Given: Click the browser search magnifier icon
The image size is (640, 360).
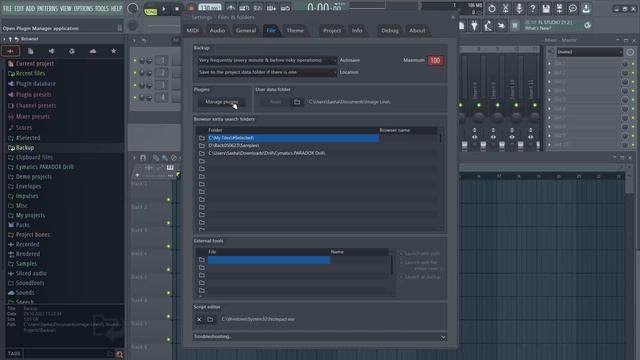Looking at the screenshot, I should (x=119, y=355).
